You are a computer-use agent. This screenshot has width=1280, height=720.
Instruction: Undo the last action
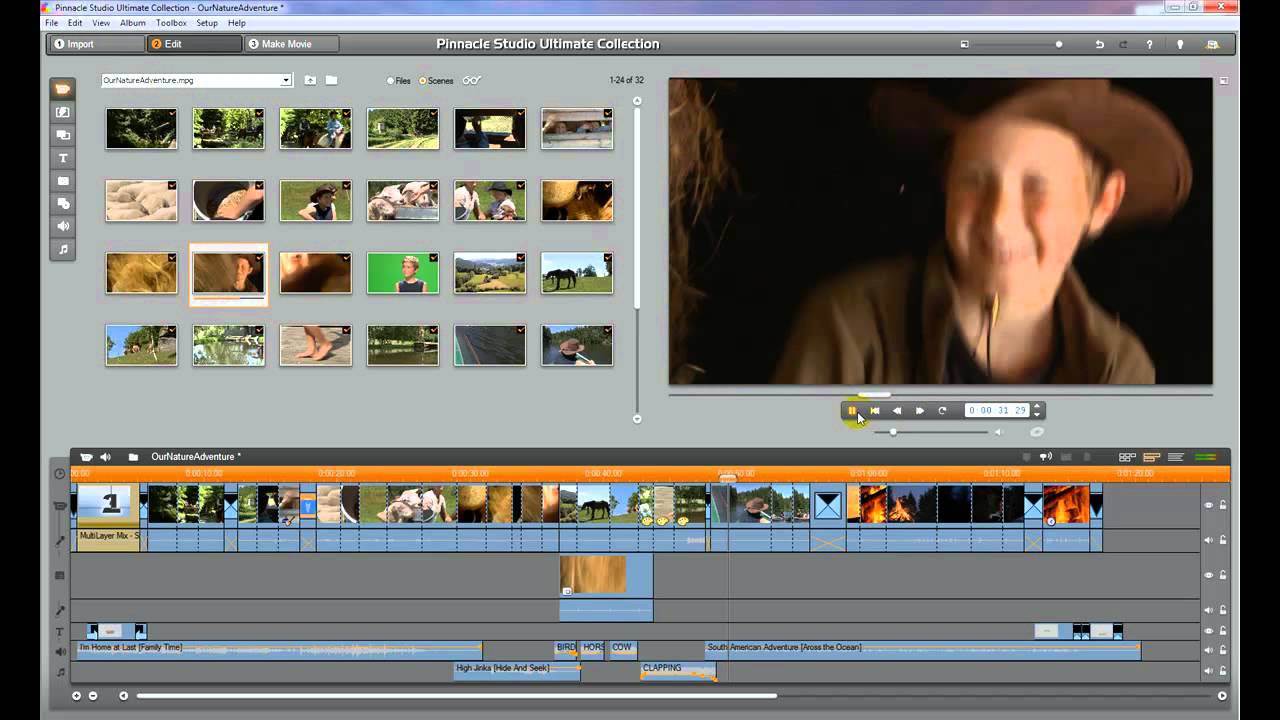coord(1100,44)
